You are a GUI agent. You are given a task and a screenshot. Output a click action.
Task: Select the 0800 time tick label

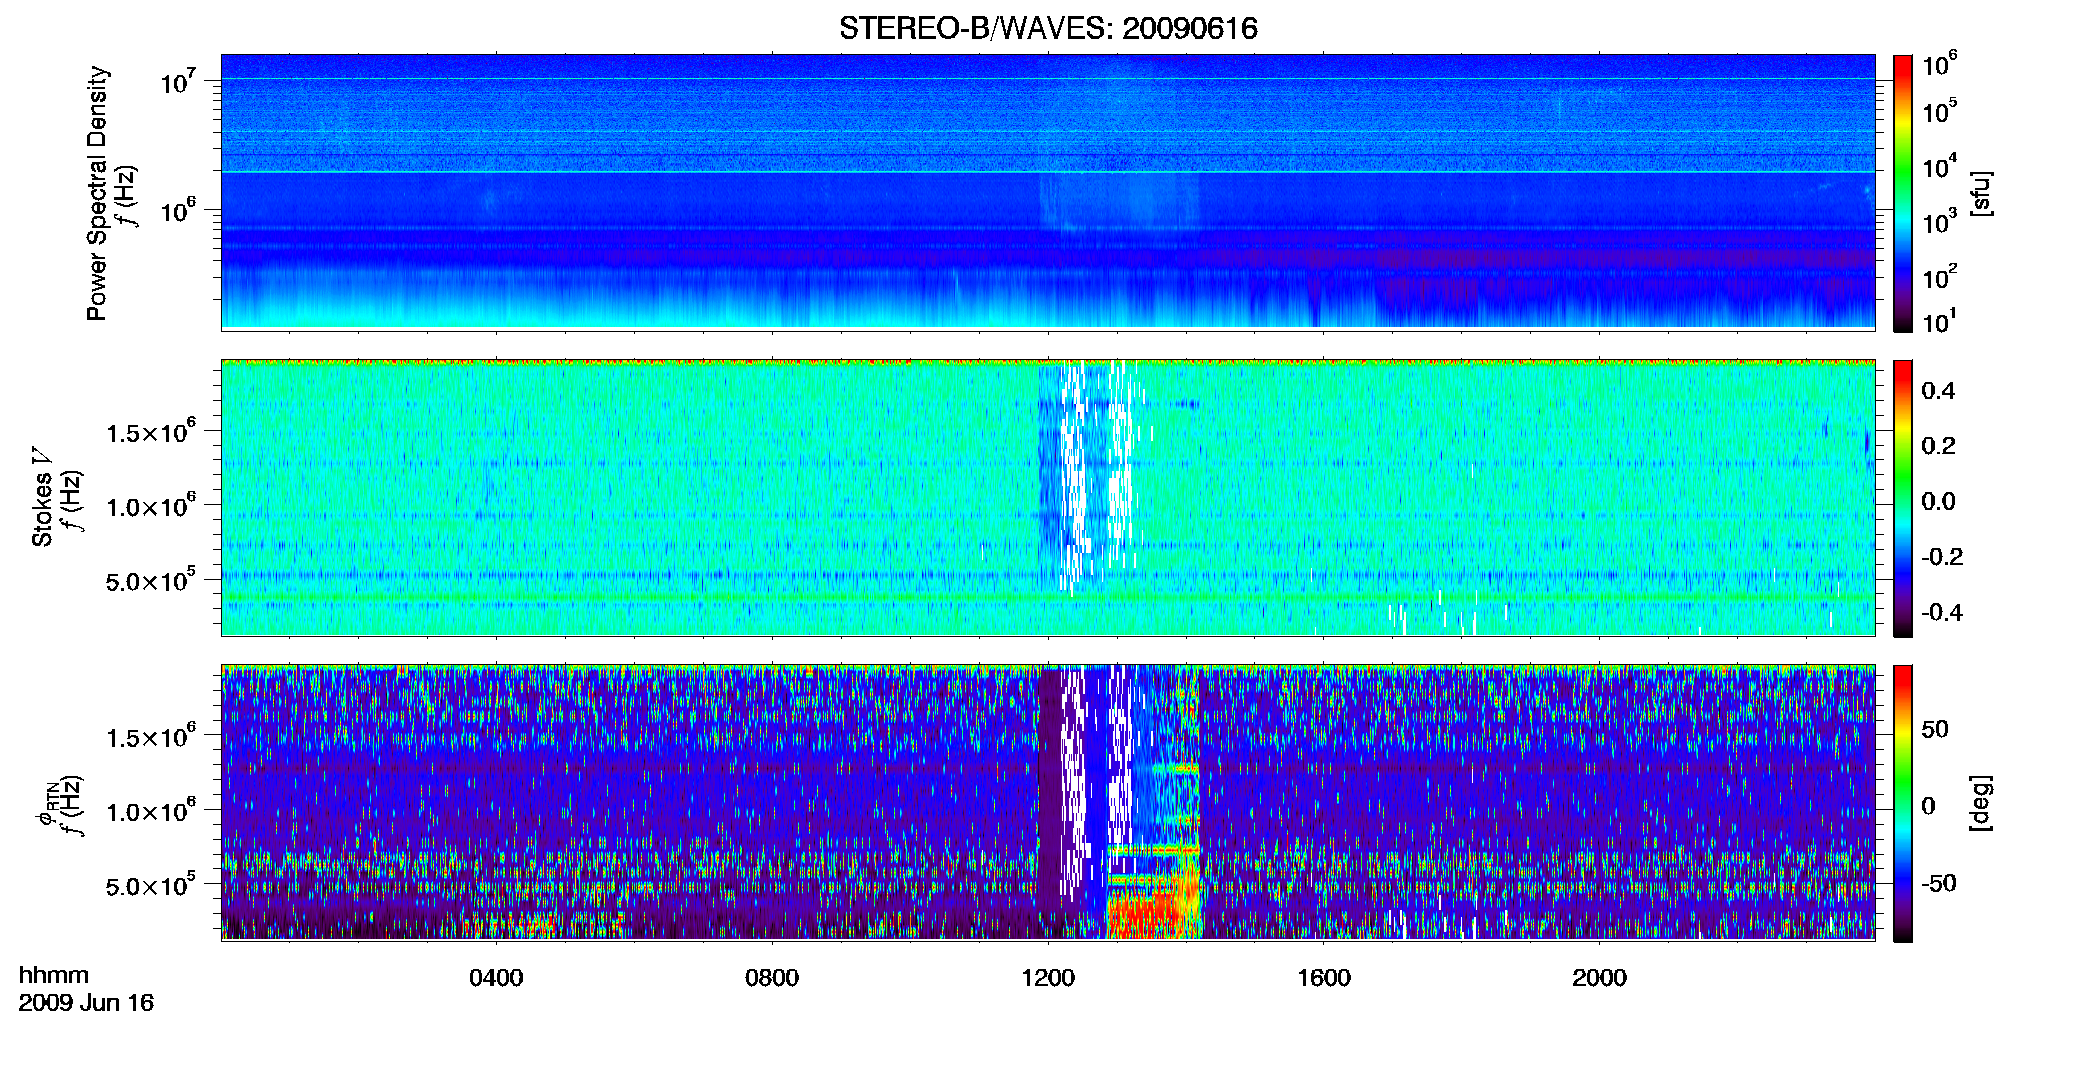(772, 978)
